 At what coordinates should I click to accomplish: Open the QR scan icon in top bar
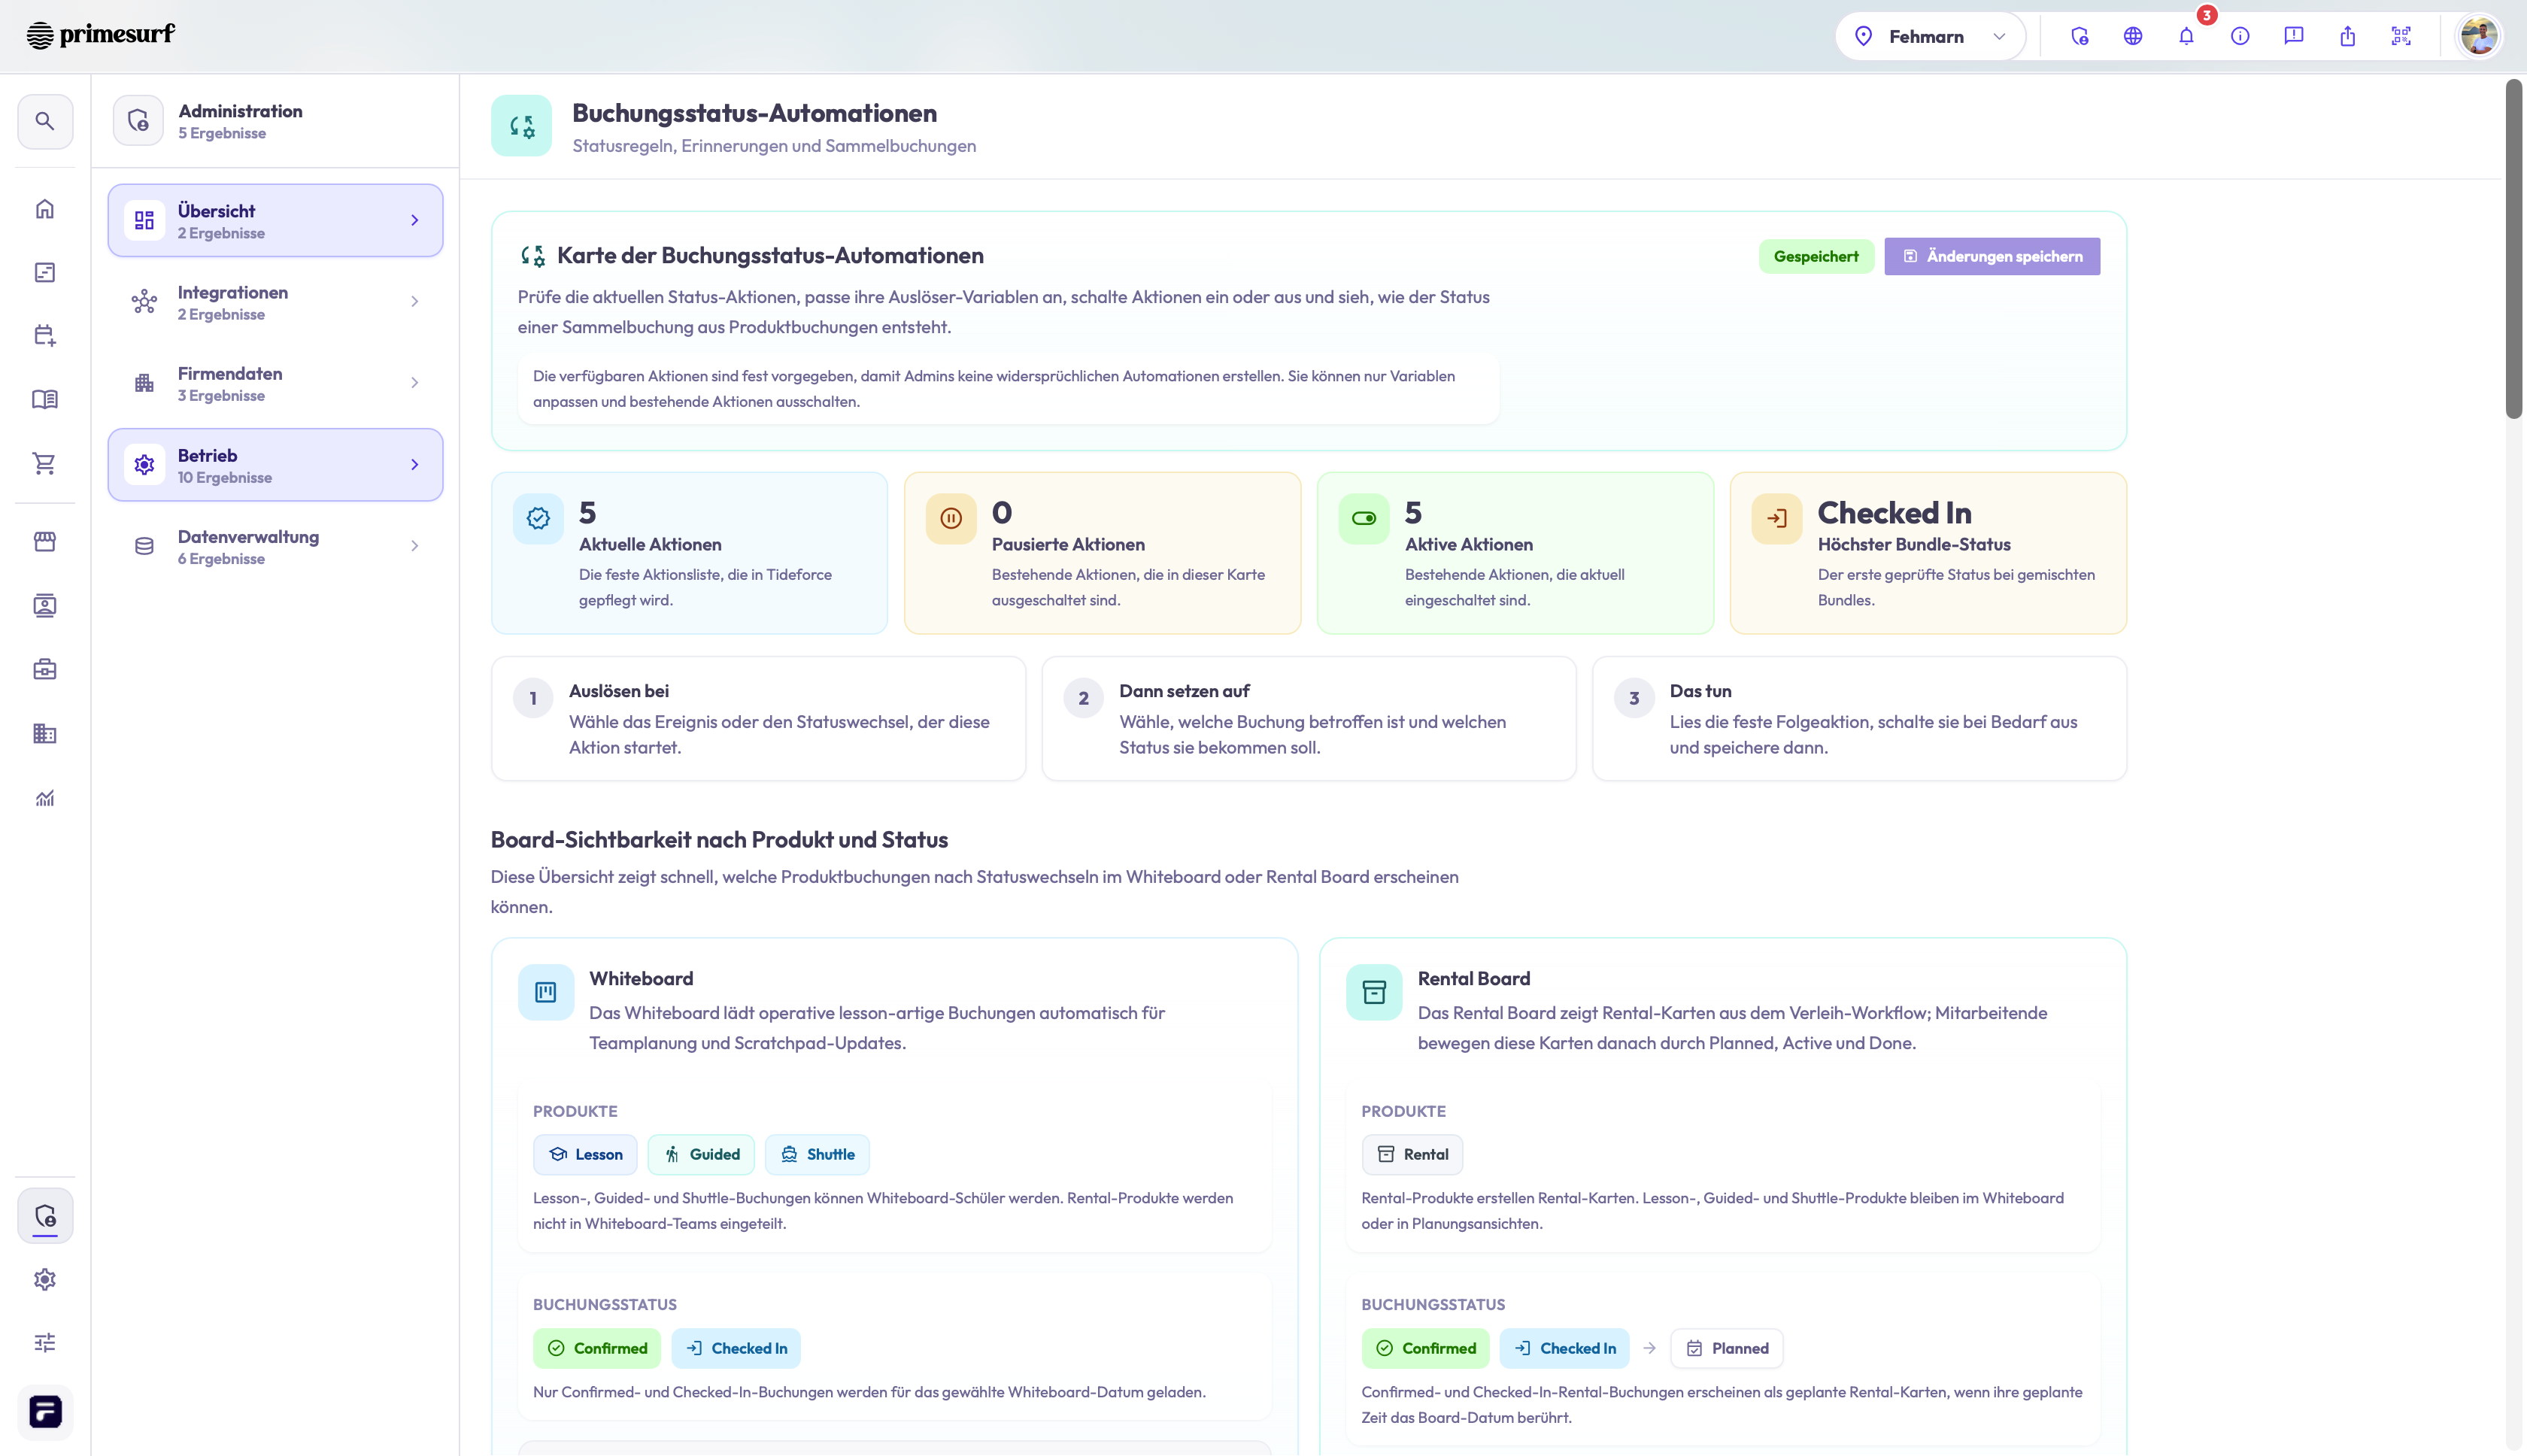2401,37
